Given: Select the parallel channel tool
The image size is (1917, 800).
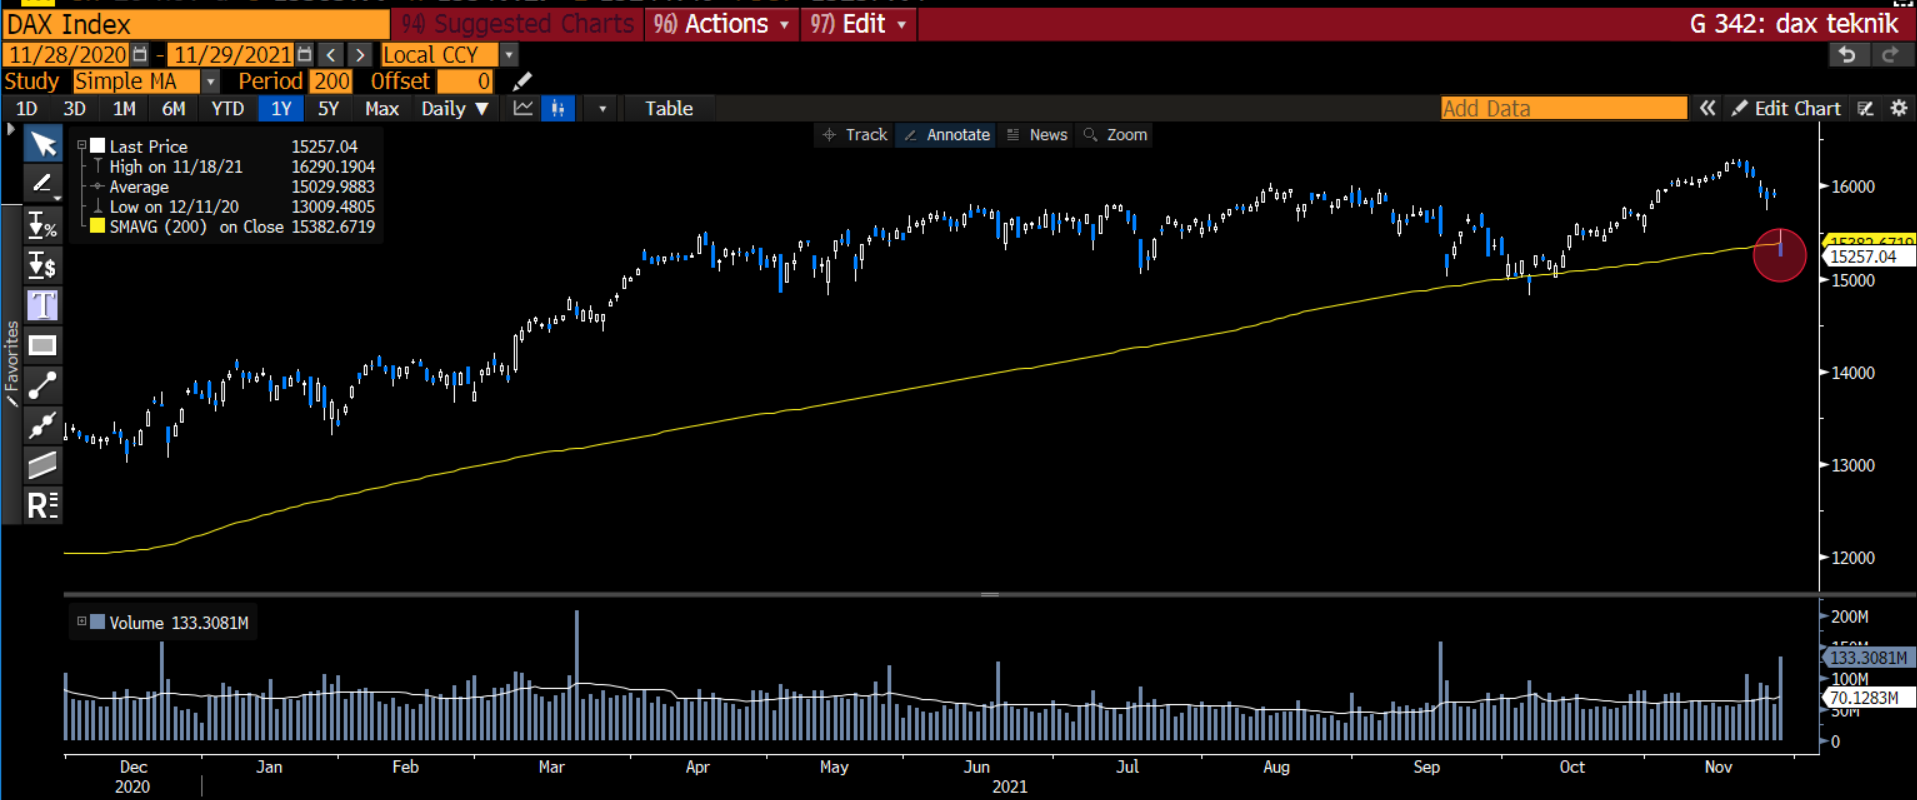Looking at the screenshot, I should pos(43,465).
